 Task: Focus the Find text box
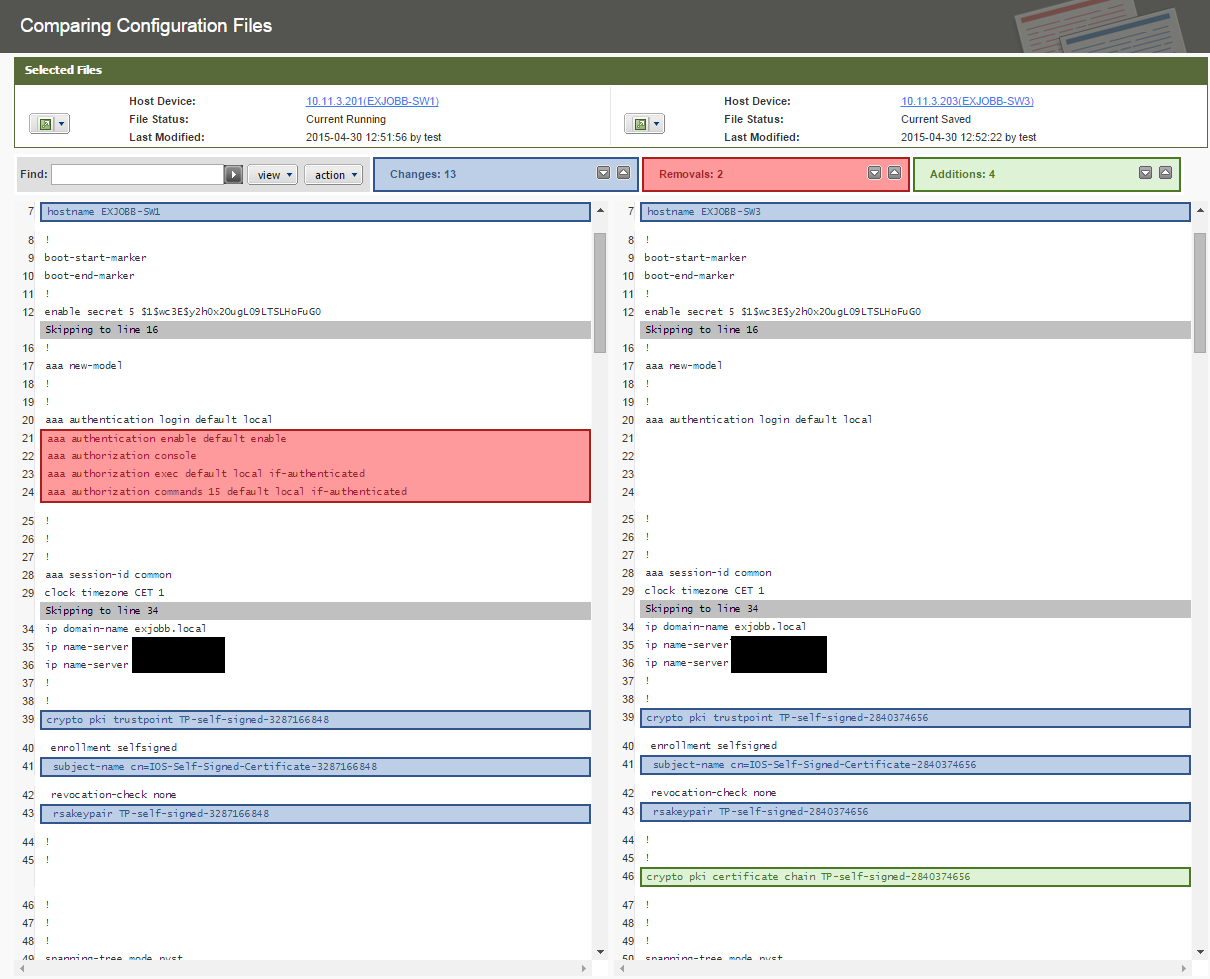pos(137,175)
